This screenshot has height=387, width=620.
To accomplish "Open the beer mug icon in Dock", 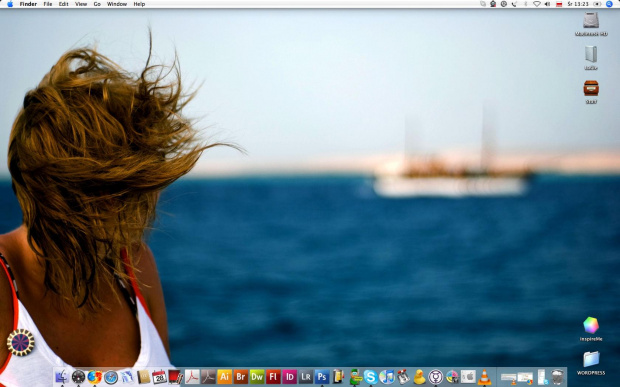I will click(x=338, y=377).
